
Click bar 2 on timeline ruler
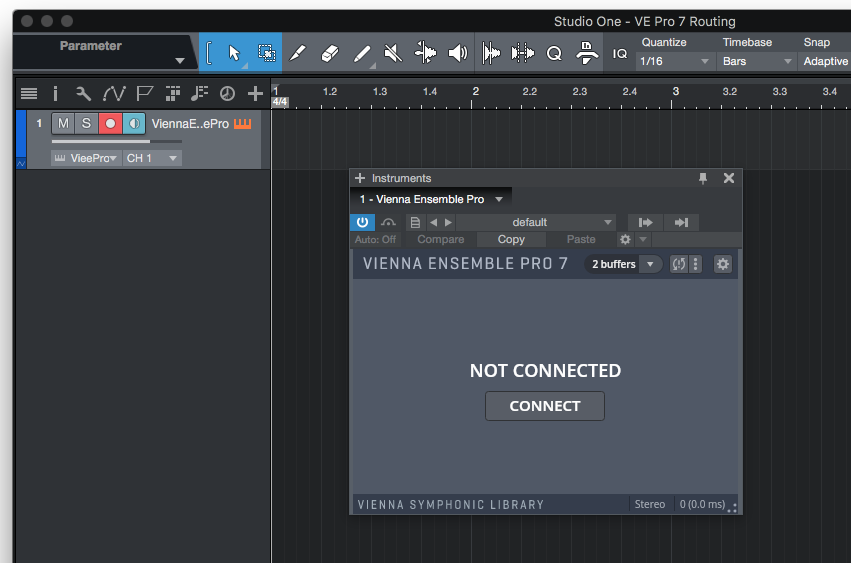pos(475,92)
